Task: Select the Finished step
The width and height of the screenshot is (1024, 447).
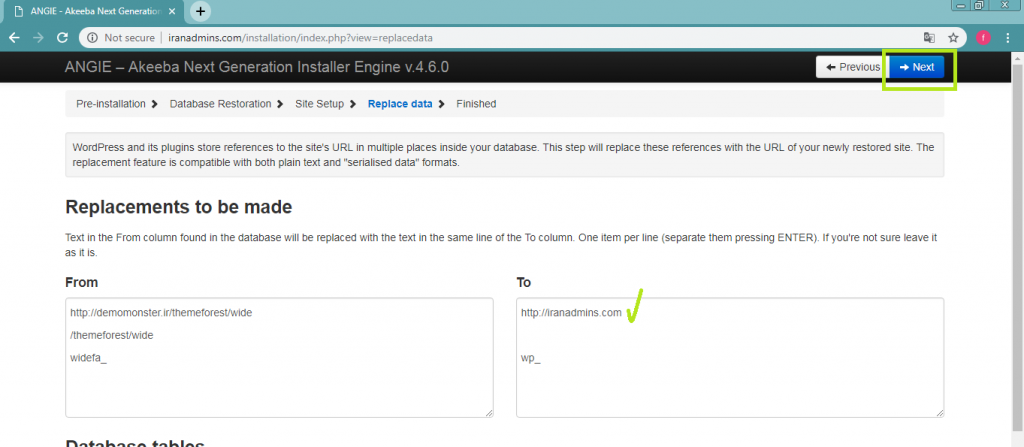Action: pyautogui.click(x=476, y=104)
